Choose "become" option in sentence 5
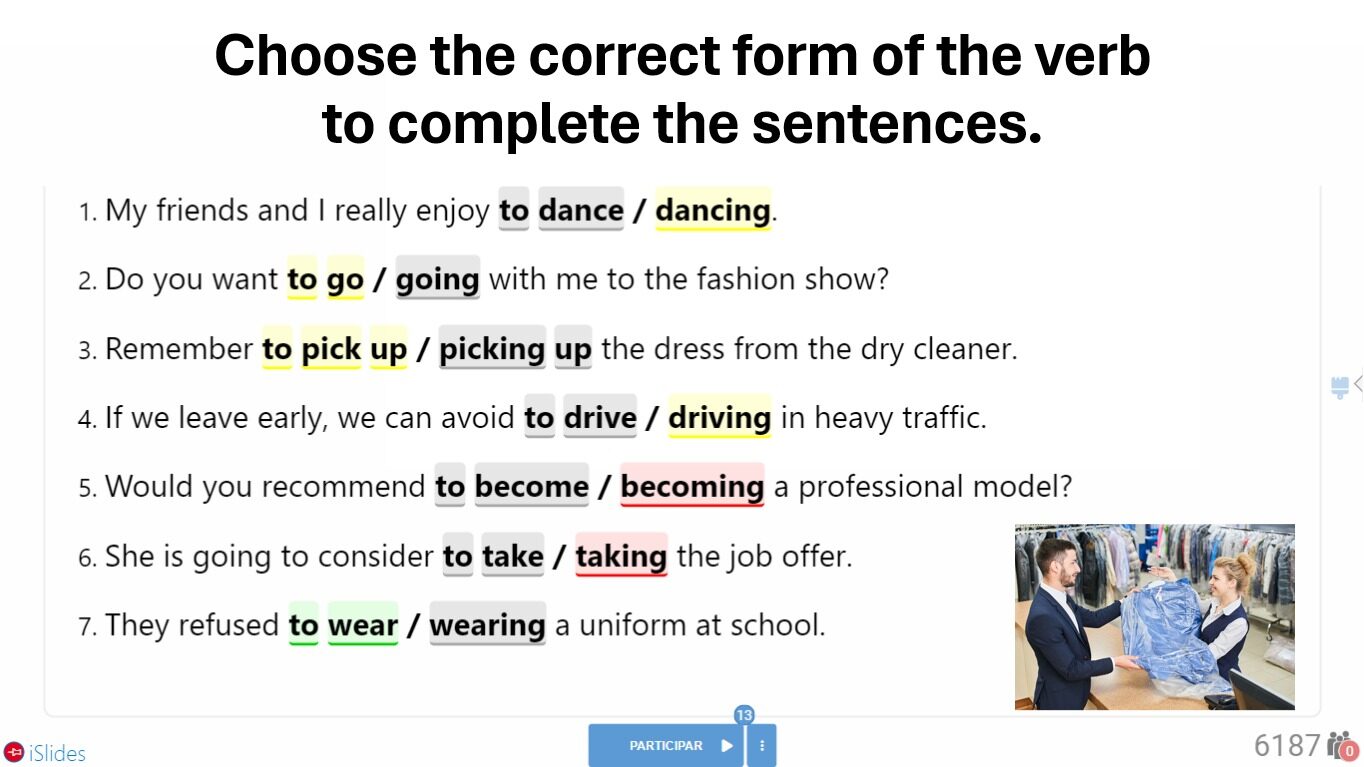This screenshot has height=767, width=1364. coord(532,486)
